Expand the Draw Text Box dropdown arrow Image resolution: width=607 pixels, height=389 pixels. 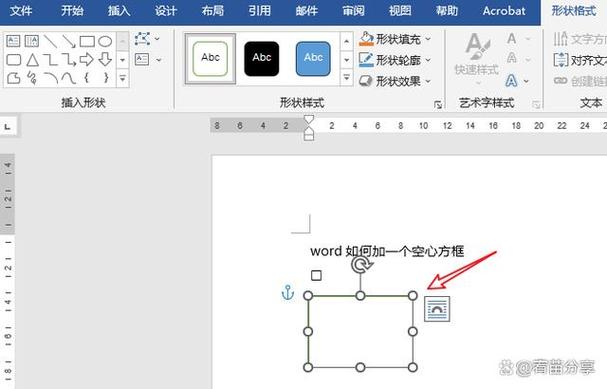tap(159, 60)
